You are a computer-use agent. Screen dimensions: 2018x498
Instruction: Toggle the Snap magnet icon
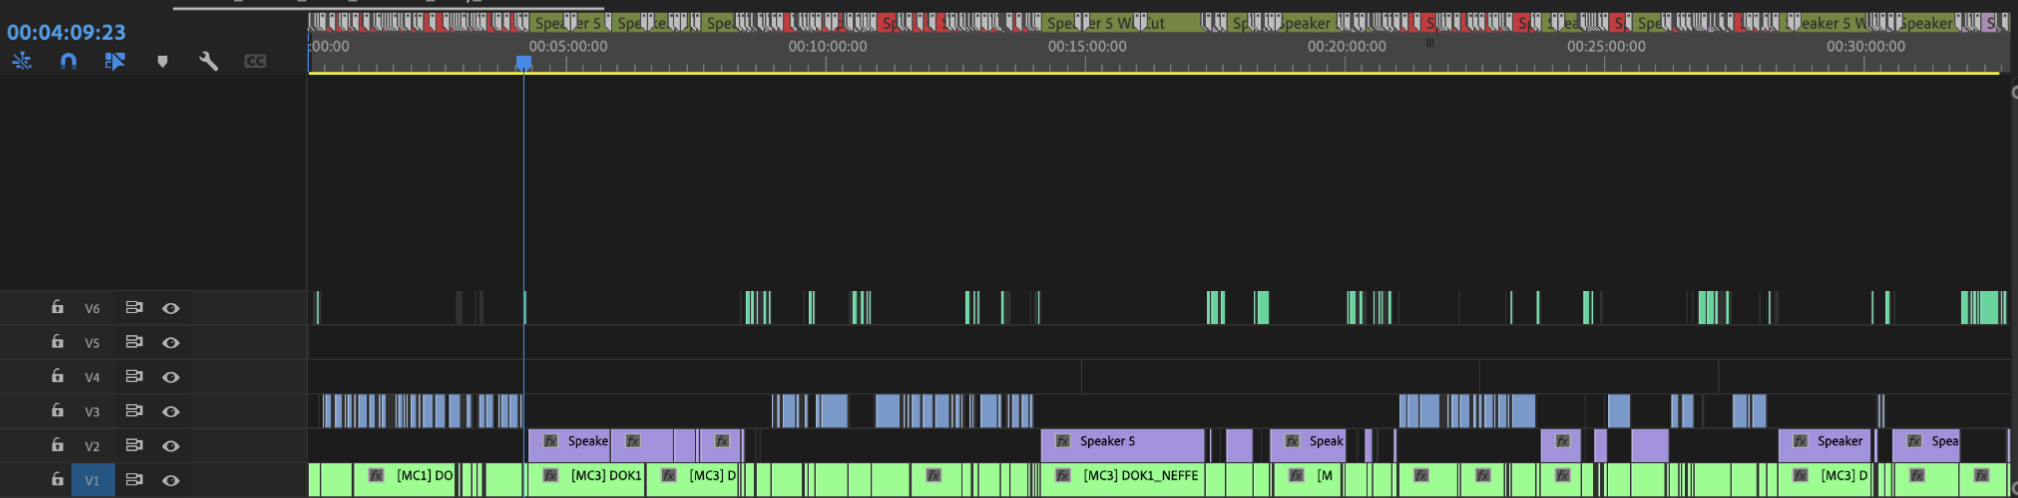[x=68, y=61]
